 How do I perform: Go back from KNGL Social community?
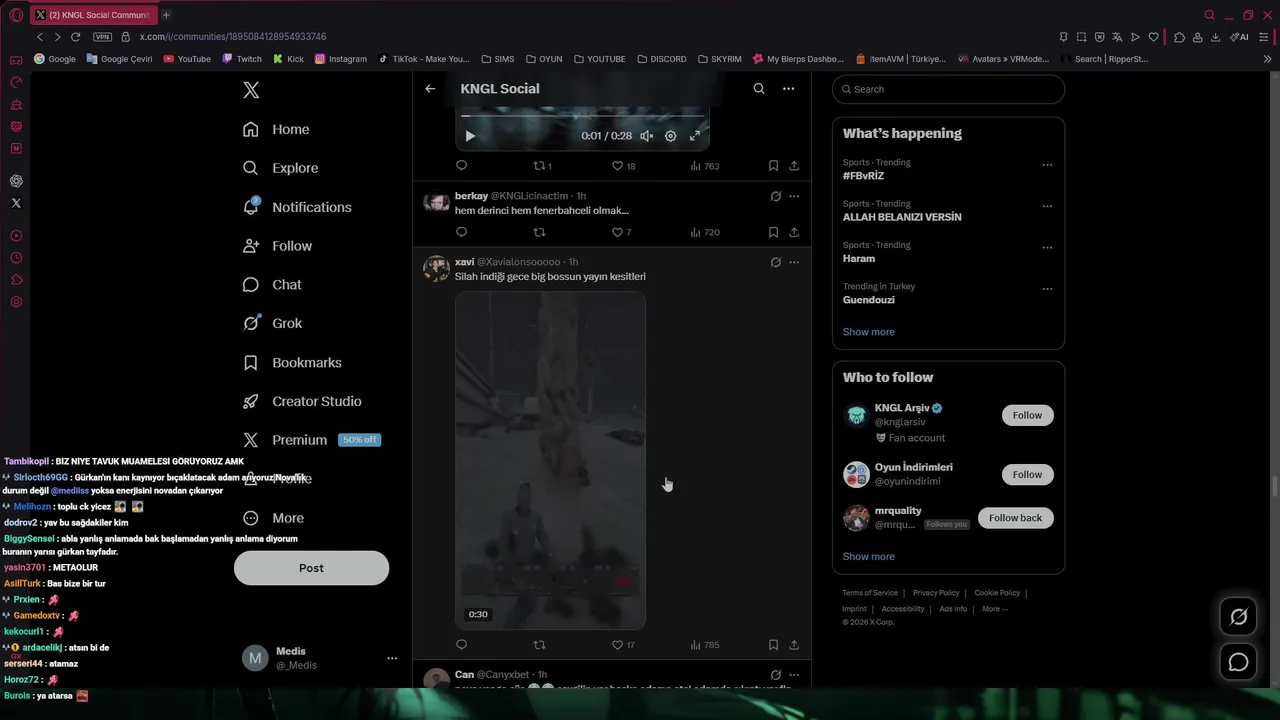(430, 89)
